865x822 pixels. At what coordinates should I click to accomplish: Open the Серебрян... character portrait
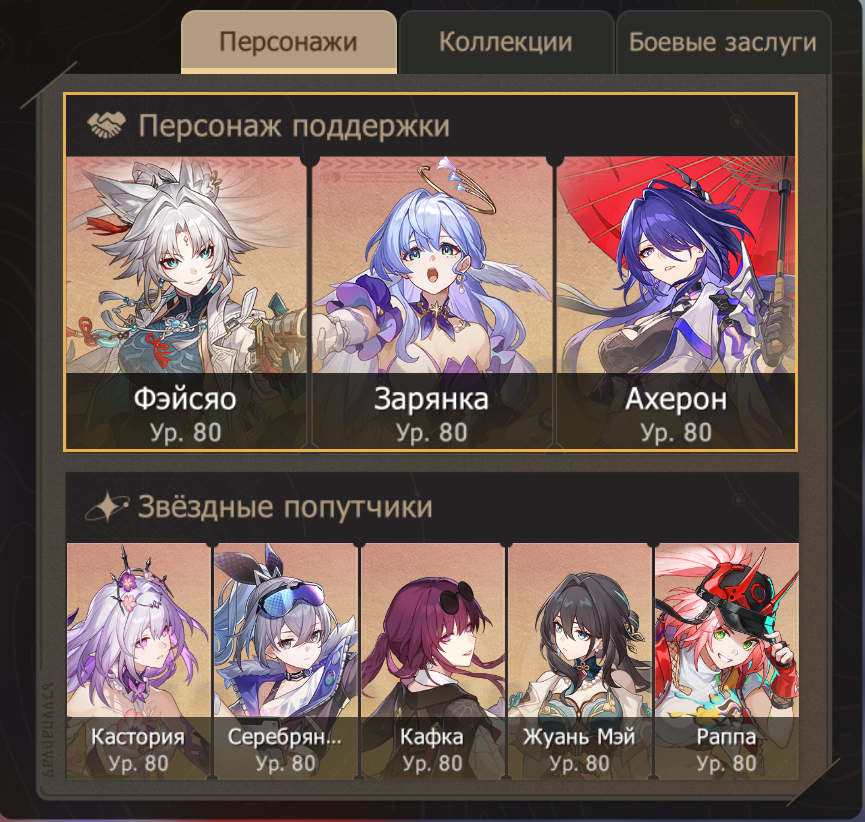285,660
